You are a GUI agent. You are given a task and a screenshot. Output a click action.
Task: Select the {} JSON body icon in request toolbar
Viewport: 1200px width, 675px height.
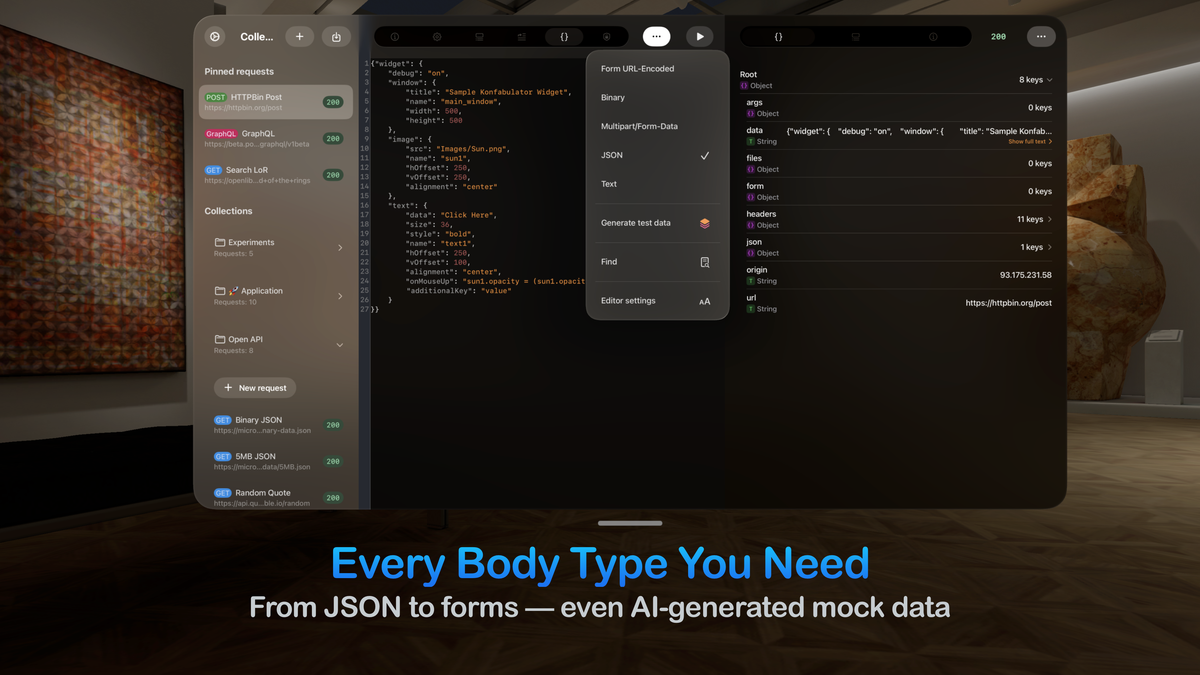pos(563,36)
